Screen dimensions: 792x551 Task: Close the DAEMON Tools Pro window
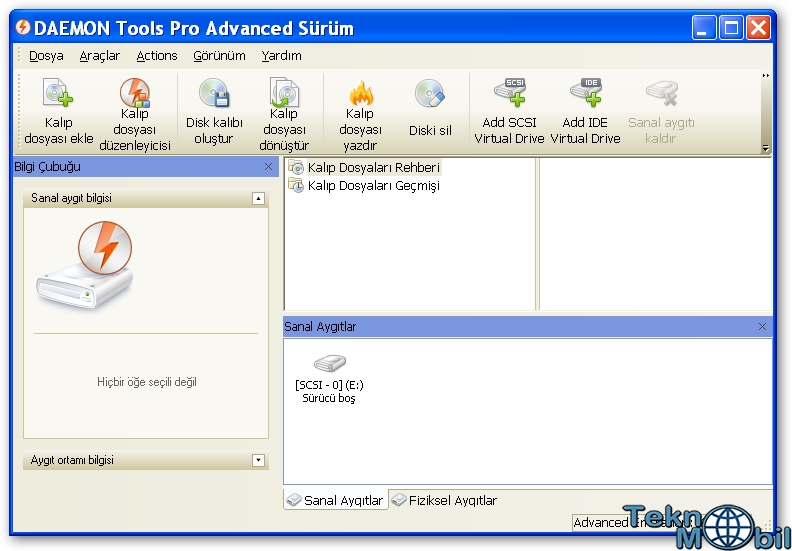[x=758, y=27]
